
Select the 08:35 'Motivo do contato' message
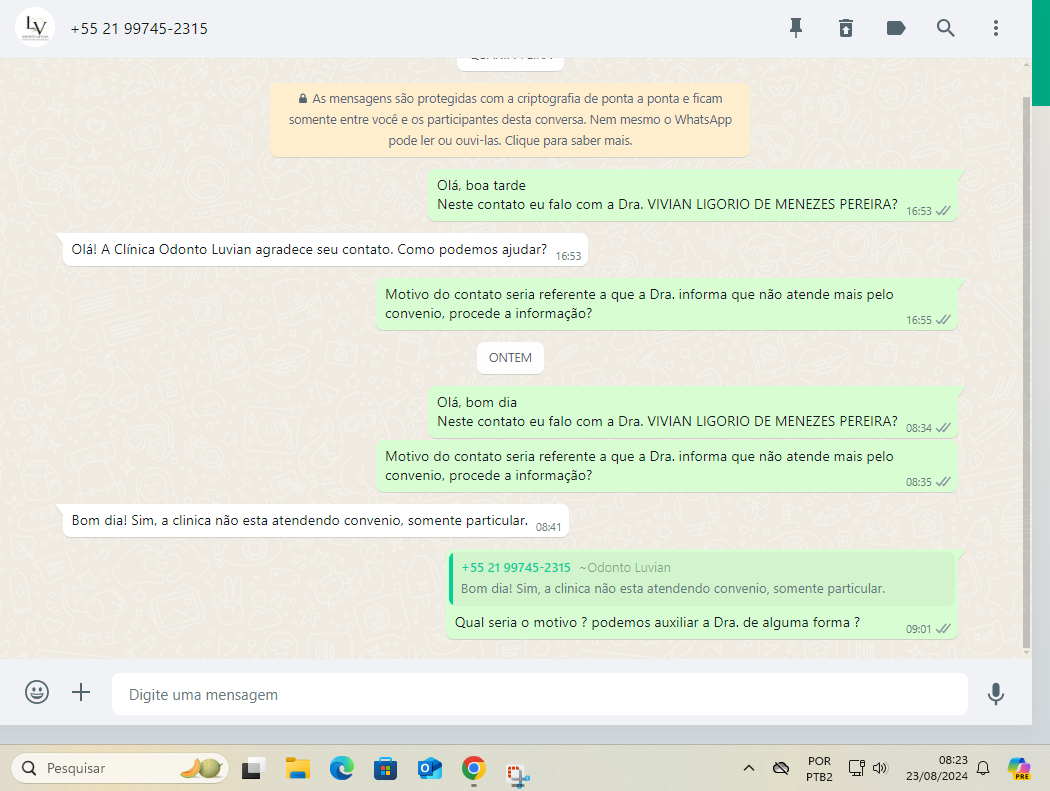[x=667, y=466]
